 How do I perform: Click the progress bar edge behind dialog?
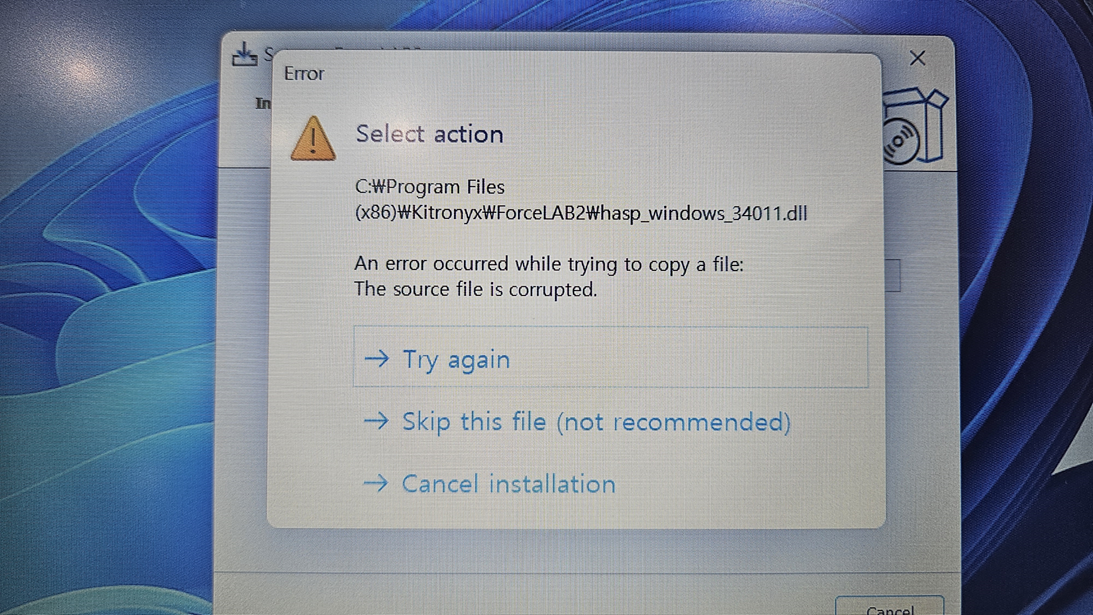[x=893, y=275]
